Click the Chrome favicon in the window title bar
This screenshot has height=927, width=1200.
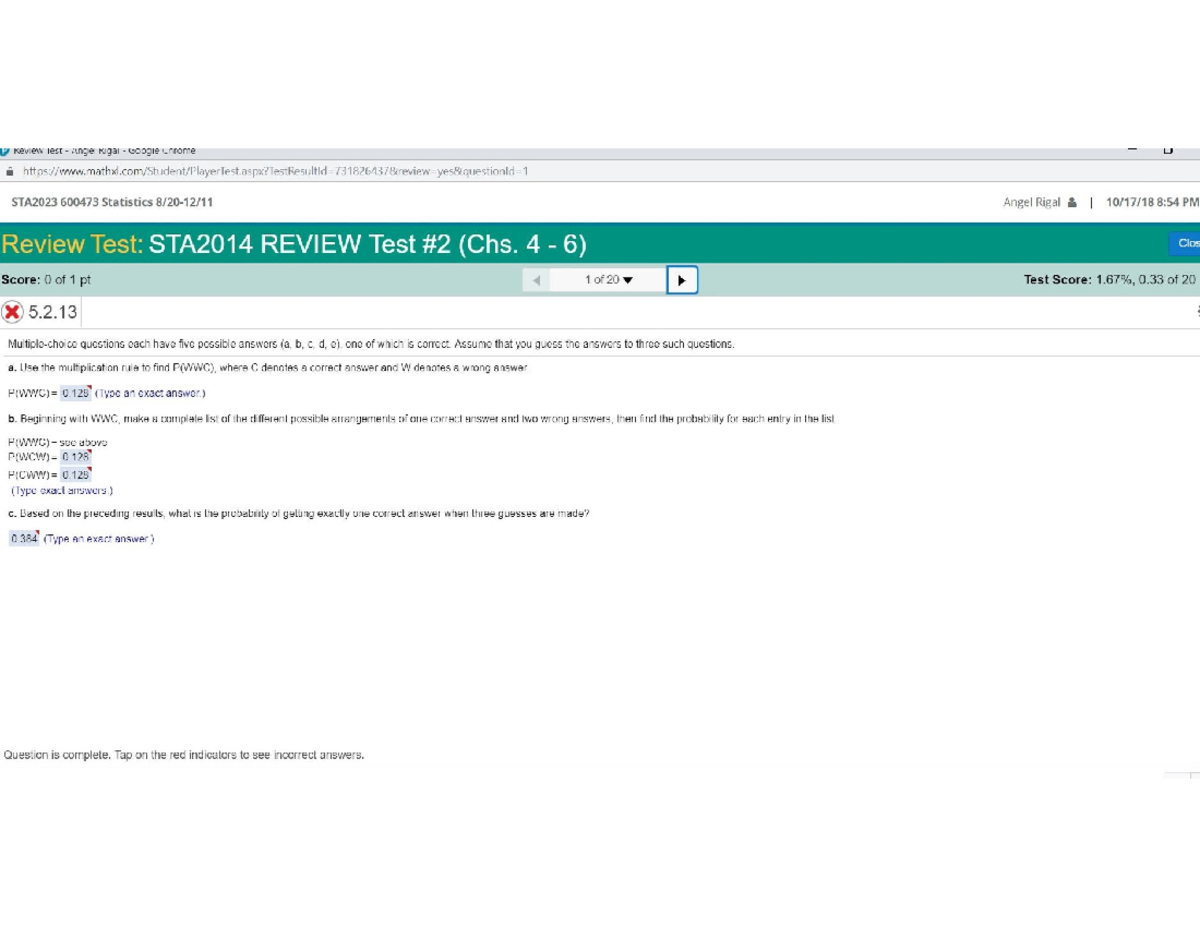tap(5, 148)
